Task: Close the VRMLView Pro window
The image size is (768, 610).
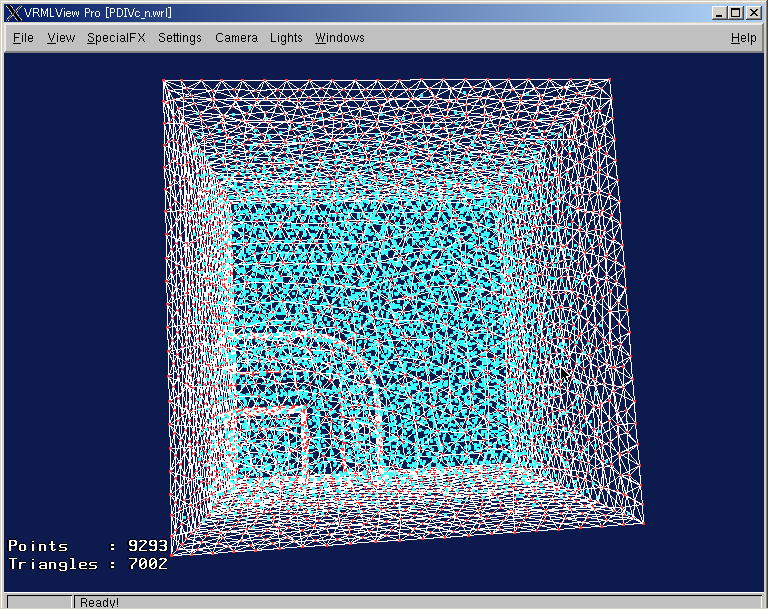Action: [754, 13]
